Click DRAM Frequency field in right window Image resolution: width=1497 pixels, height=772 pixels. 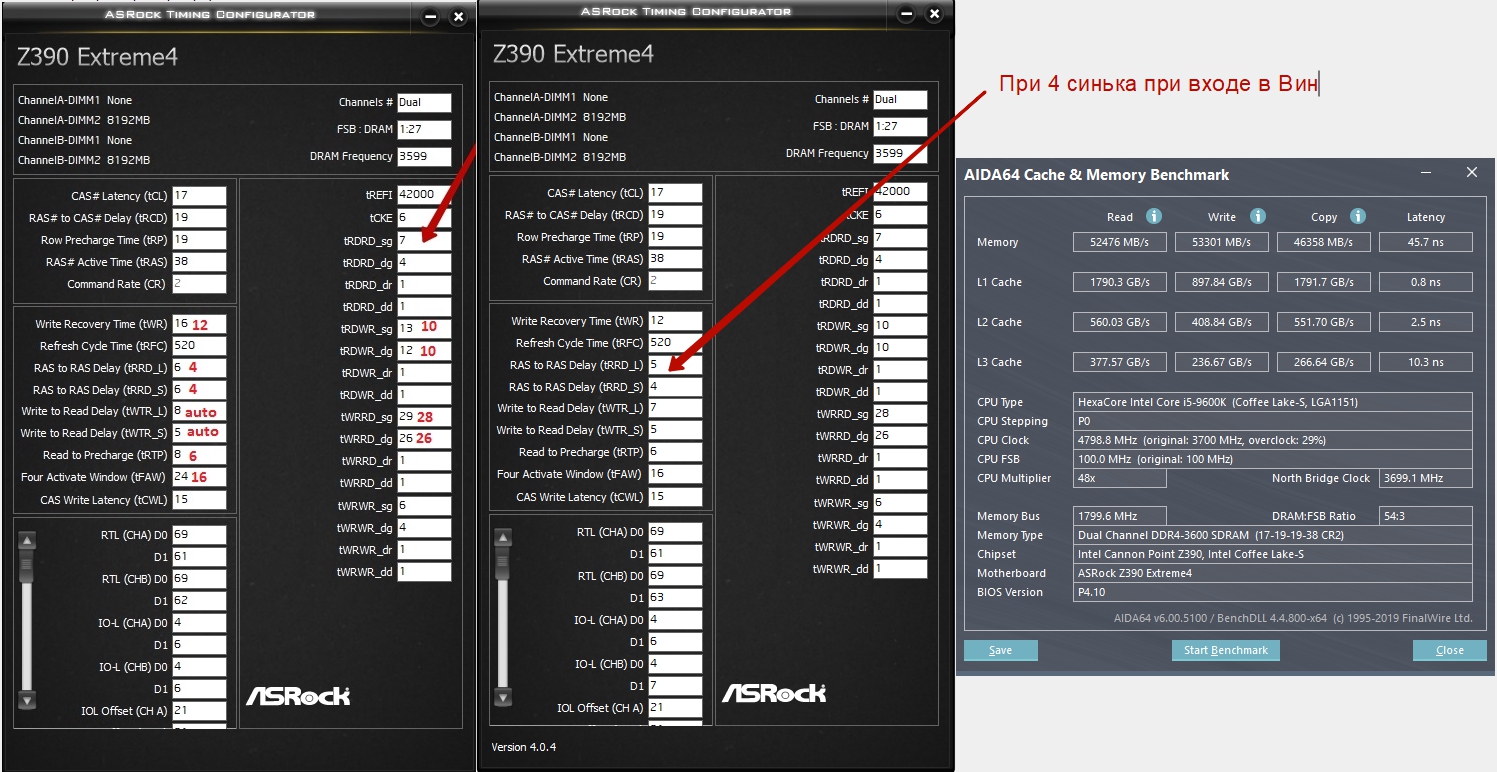900,153
